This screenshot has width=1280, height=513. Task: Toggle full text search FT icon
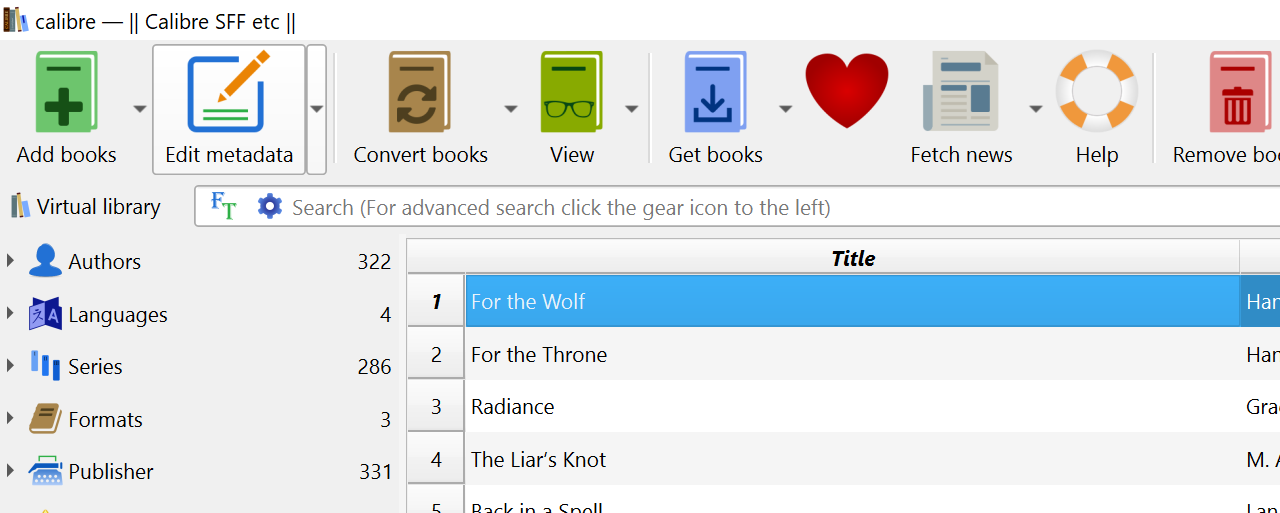(x=224, y=206)
